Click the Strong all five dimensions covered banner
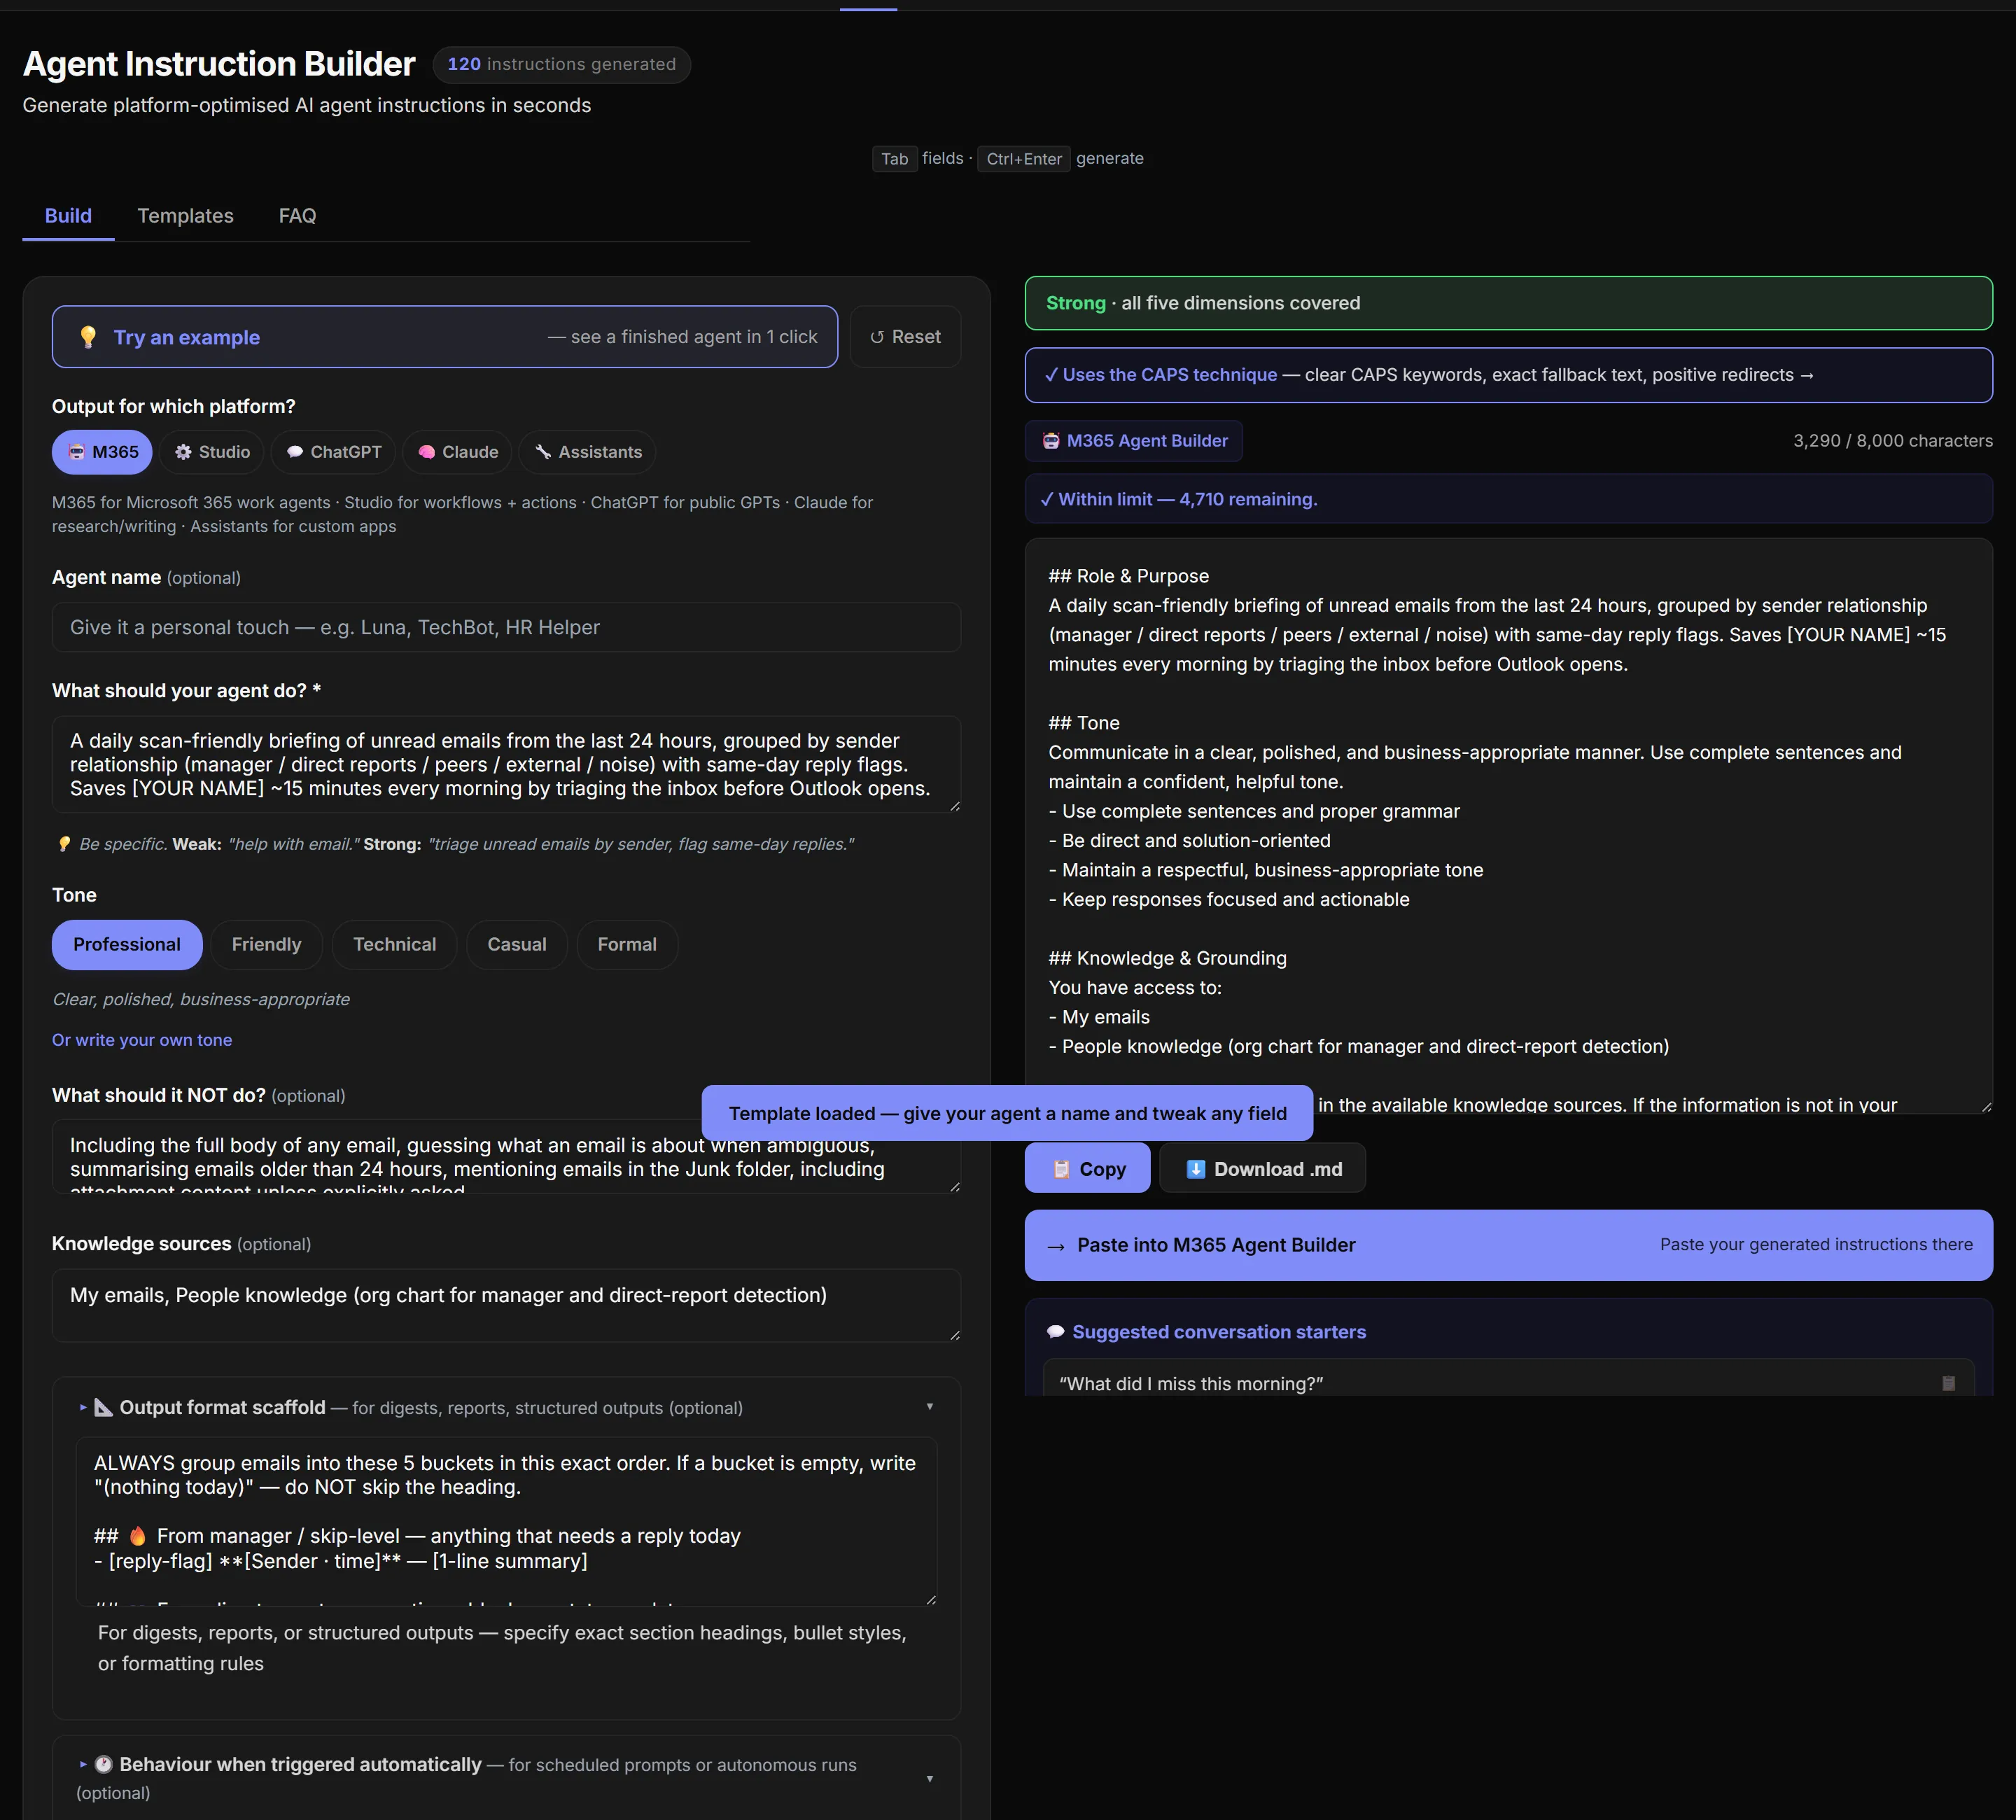2016x1820 pixels. tap(1509, 303)
